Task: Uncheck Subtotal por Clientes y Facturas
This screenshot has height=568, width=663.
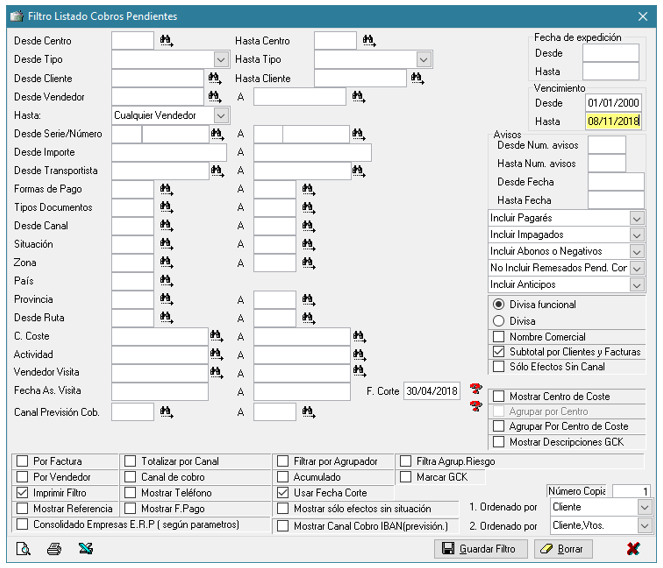Action: pos(499,352)
